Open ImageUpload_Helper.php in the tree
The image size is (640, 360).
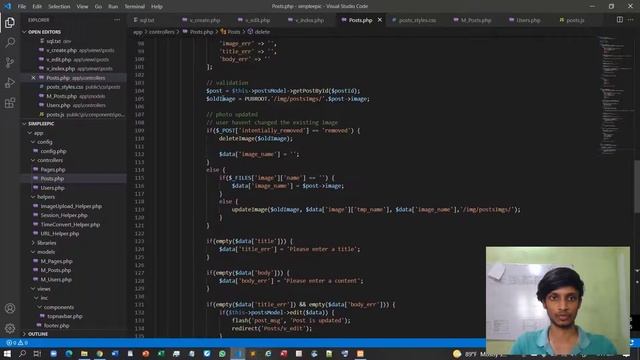tap(71, 206)
